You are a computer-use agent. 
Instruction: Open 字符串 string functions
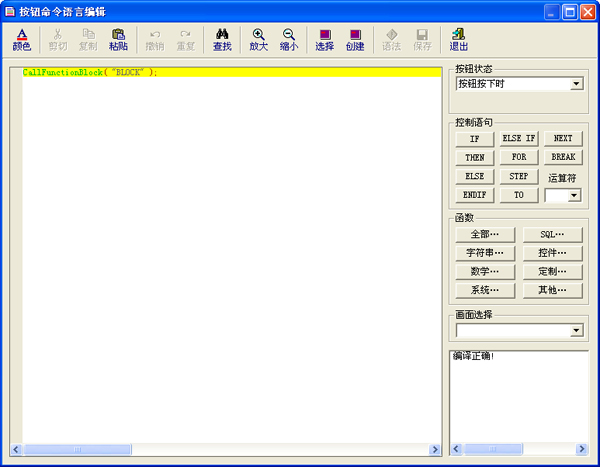click(485, 253)
